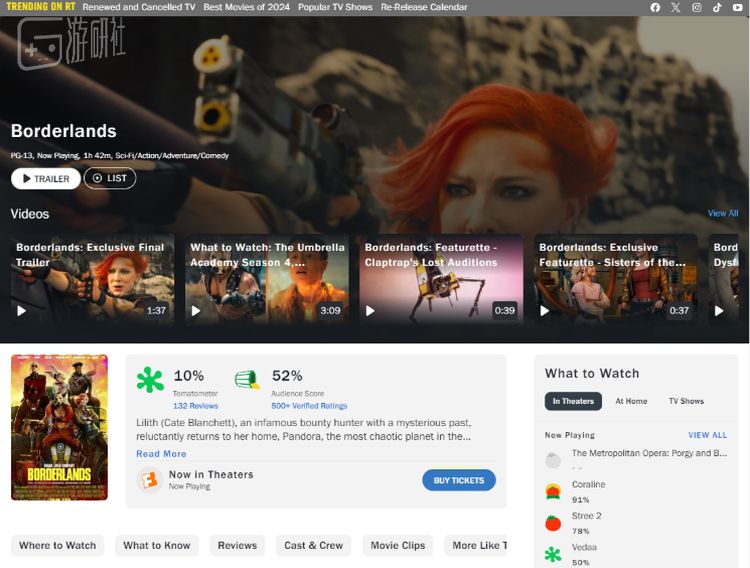The image size is (750, 568).
Task: Click Coraline's certified fresh tomato icon
Action: pos(553,491)
